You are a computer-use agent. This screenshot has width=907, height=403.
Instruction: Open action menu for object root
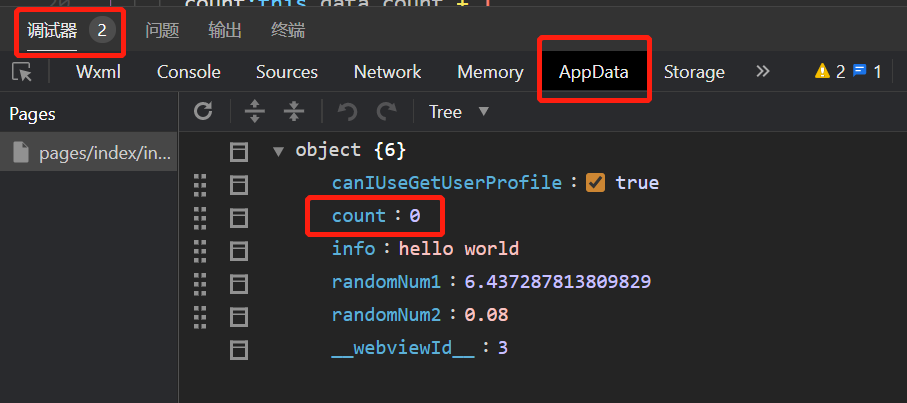238,152
